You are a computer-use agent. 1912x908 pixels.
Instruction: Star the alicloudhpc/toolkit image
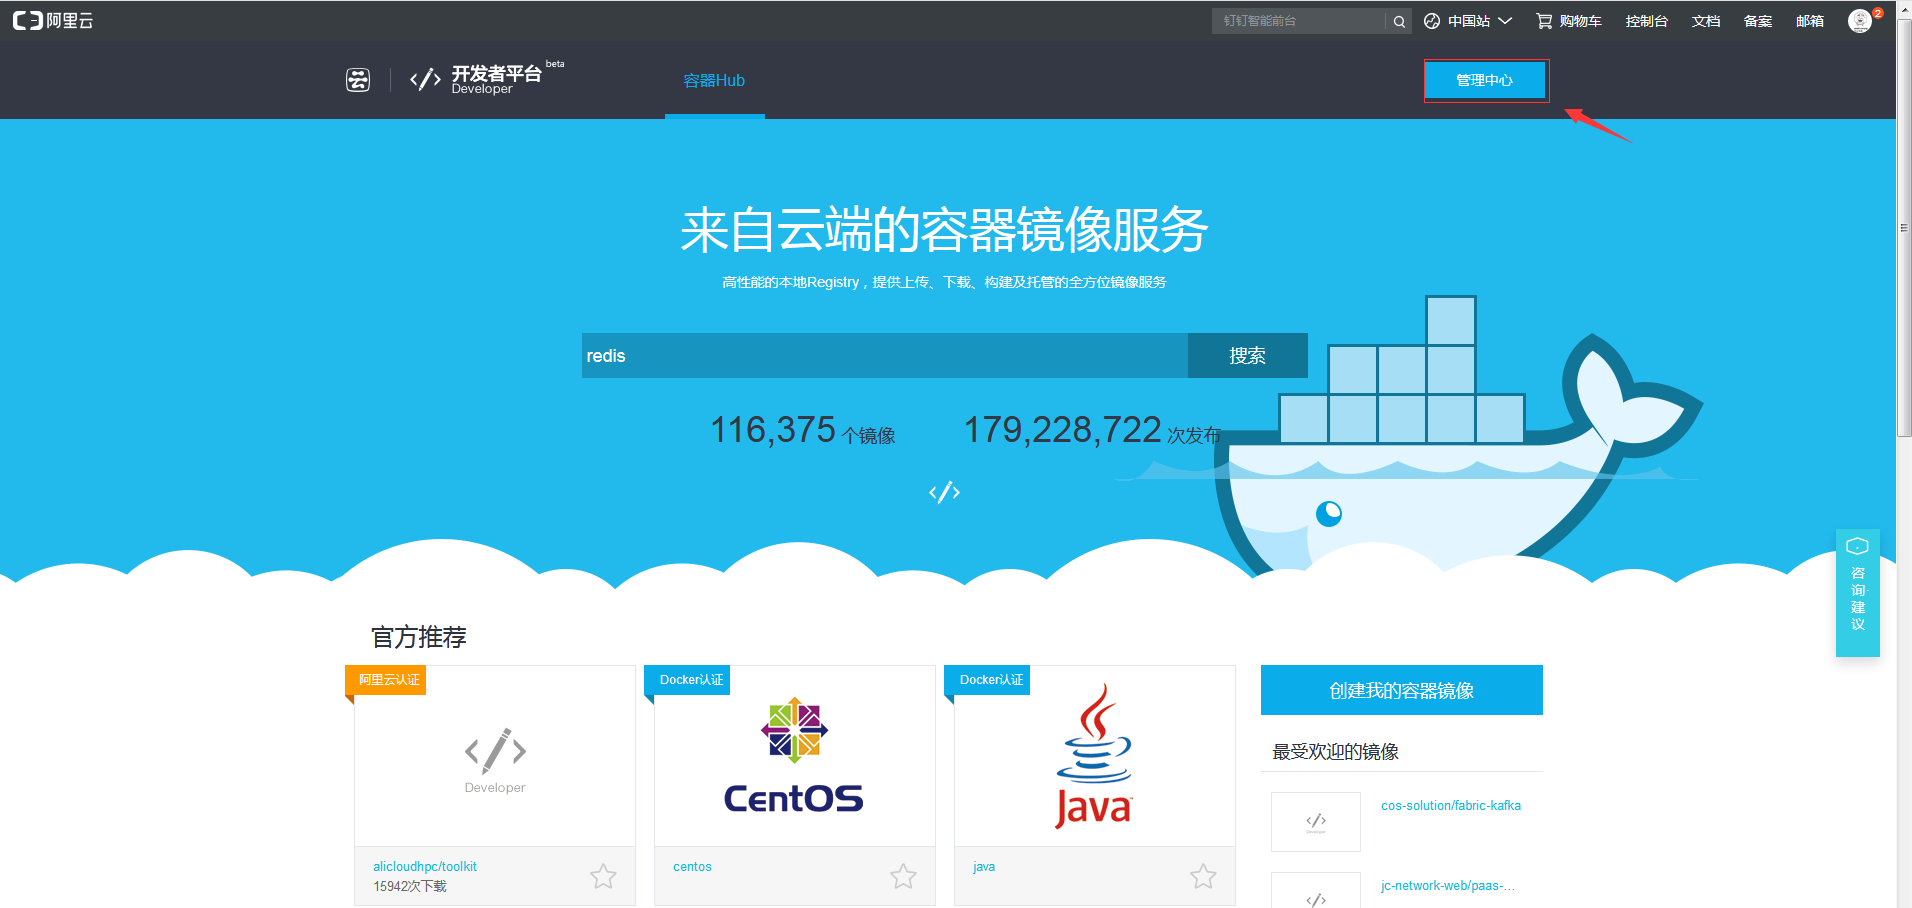(x=603, y=877)
